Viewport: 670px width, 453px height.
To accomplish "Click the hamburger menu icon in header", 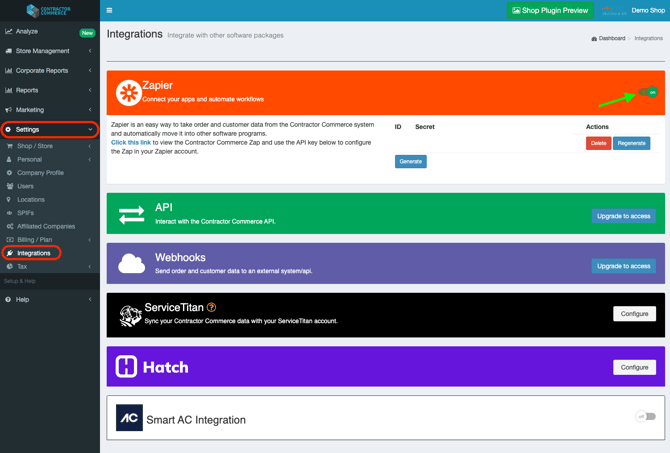I will click(109, 10).
